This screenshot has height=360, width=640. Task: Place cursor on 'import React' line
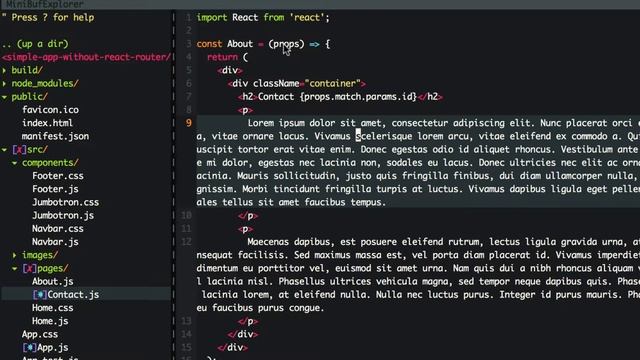[x=263, y=18]
